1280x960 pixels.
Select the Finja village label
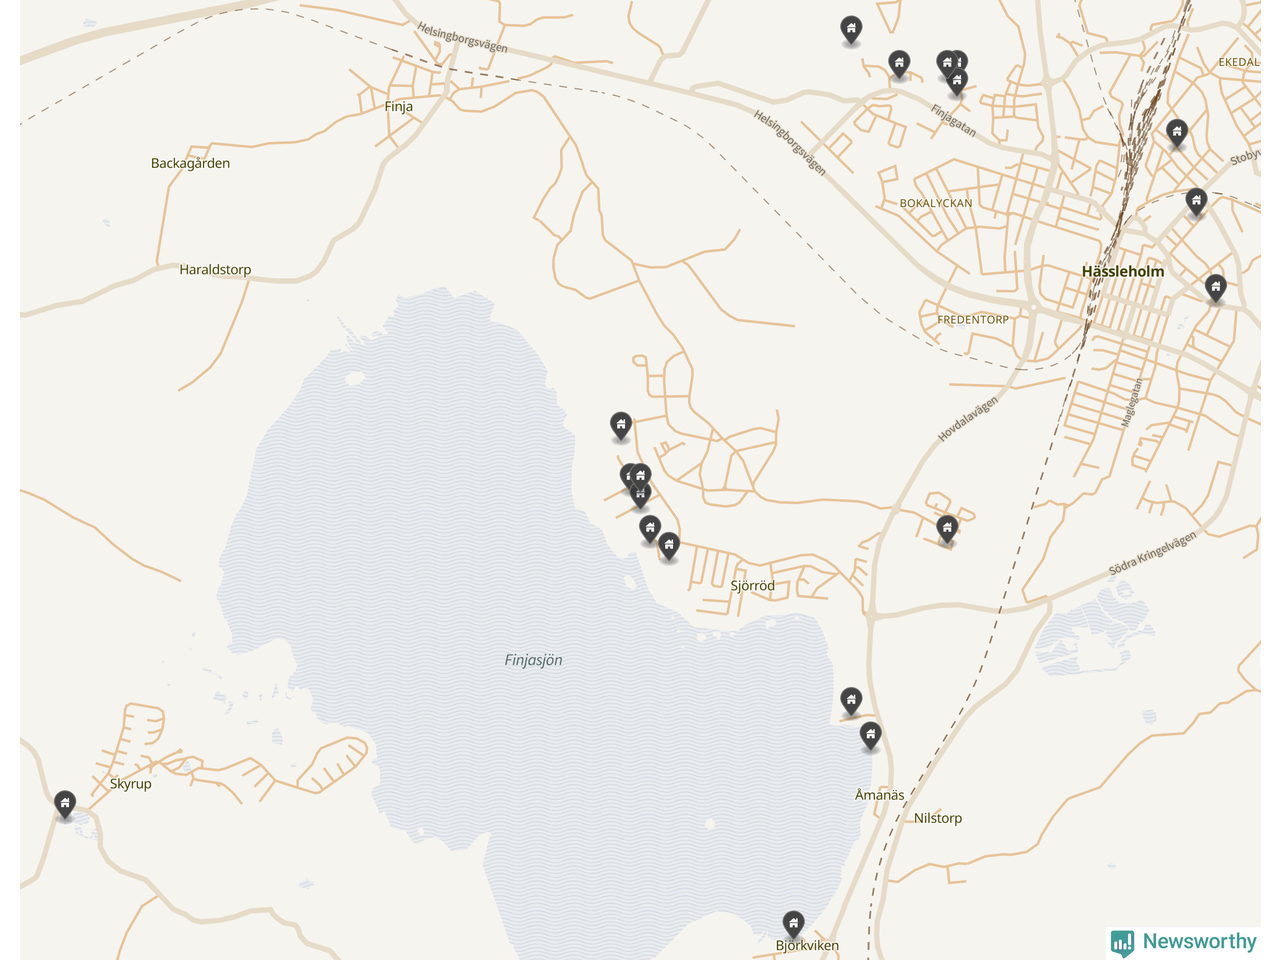[398, 106]
